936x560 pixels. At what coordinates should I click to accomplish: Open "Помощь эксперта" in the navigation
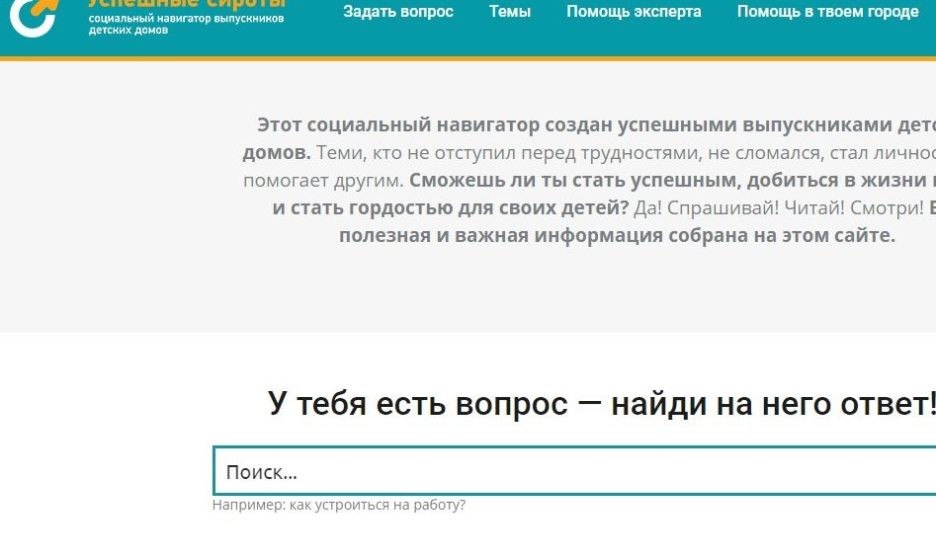pyautogui.click(x=633, y=12)
